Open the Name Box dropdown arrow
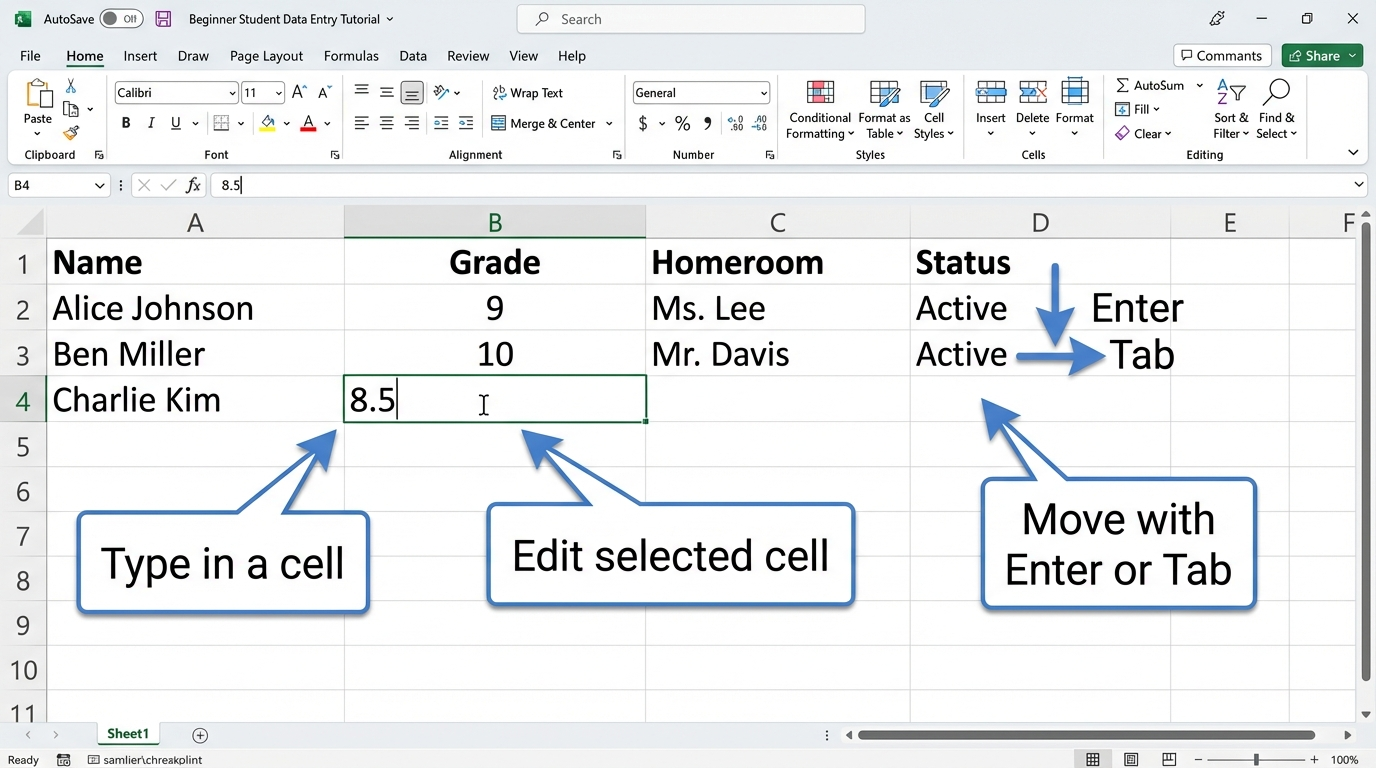The image size is (1376, 768). [x=99, y=186]
